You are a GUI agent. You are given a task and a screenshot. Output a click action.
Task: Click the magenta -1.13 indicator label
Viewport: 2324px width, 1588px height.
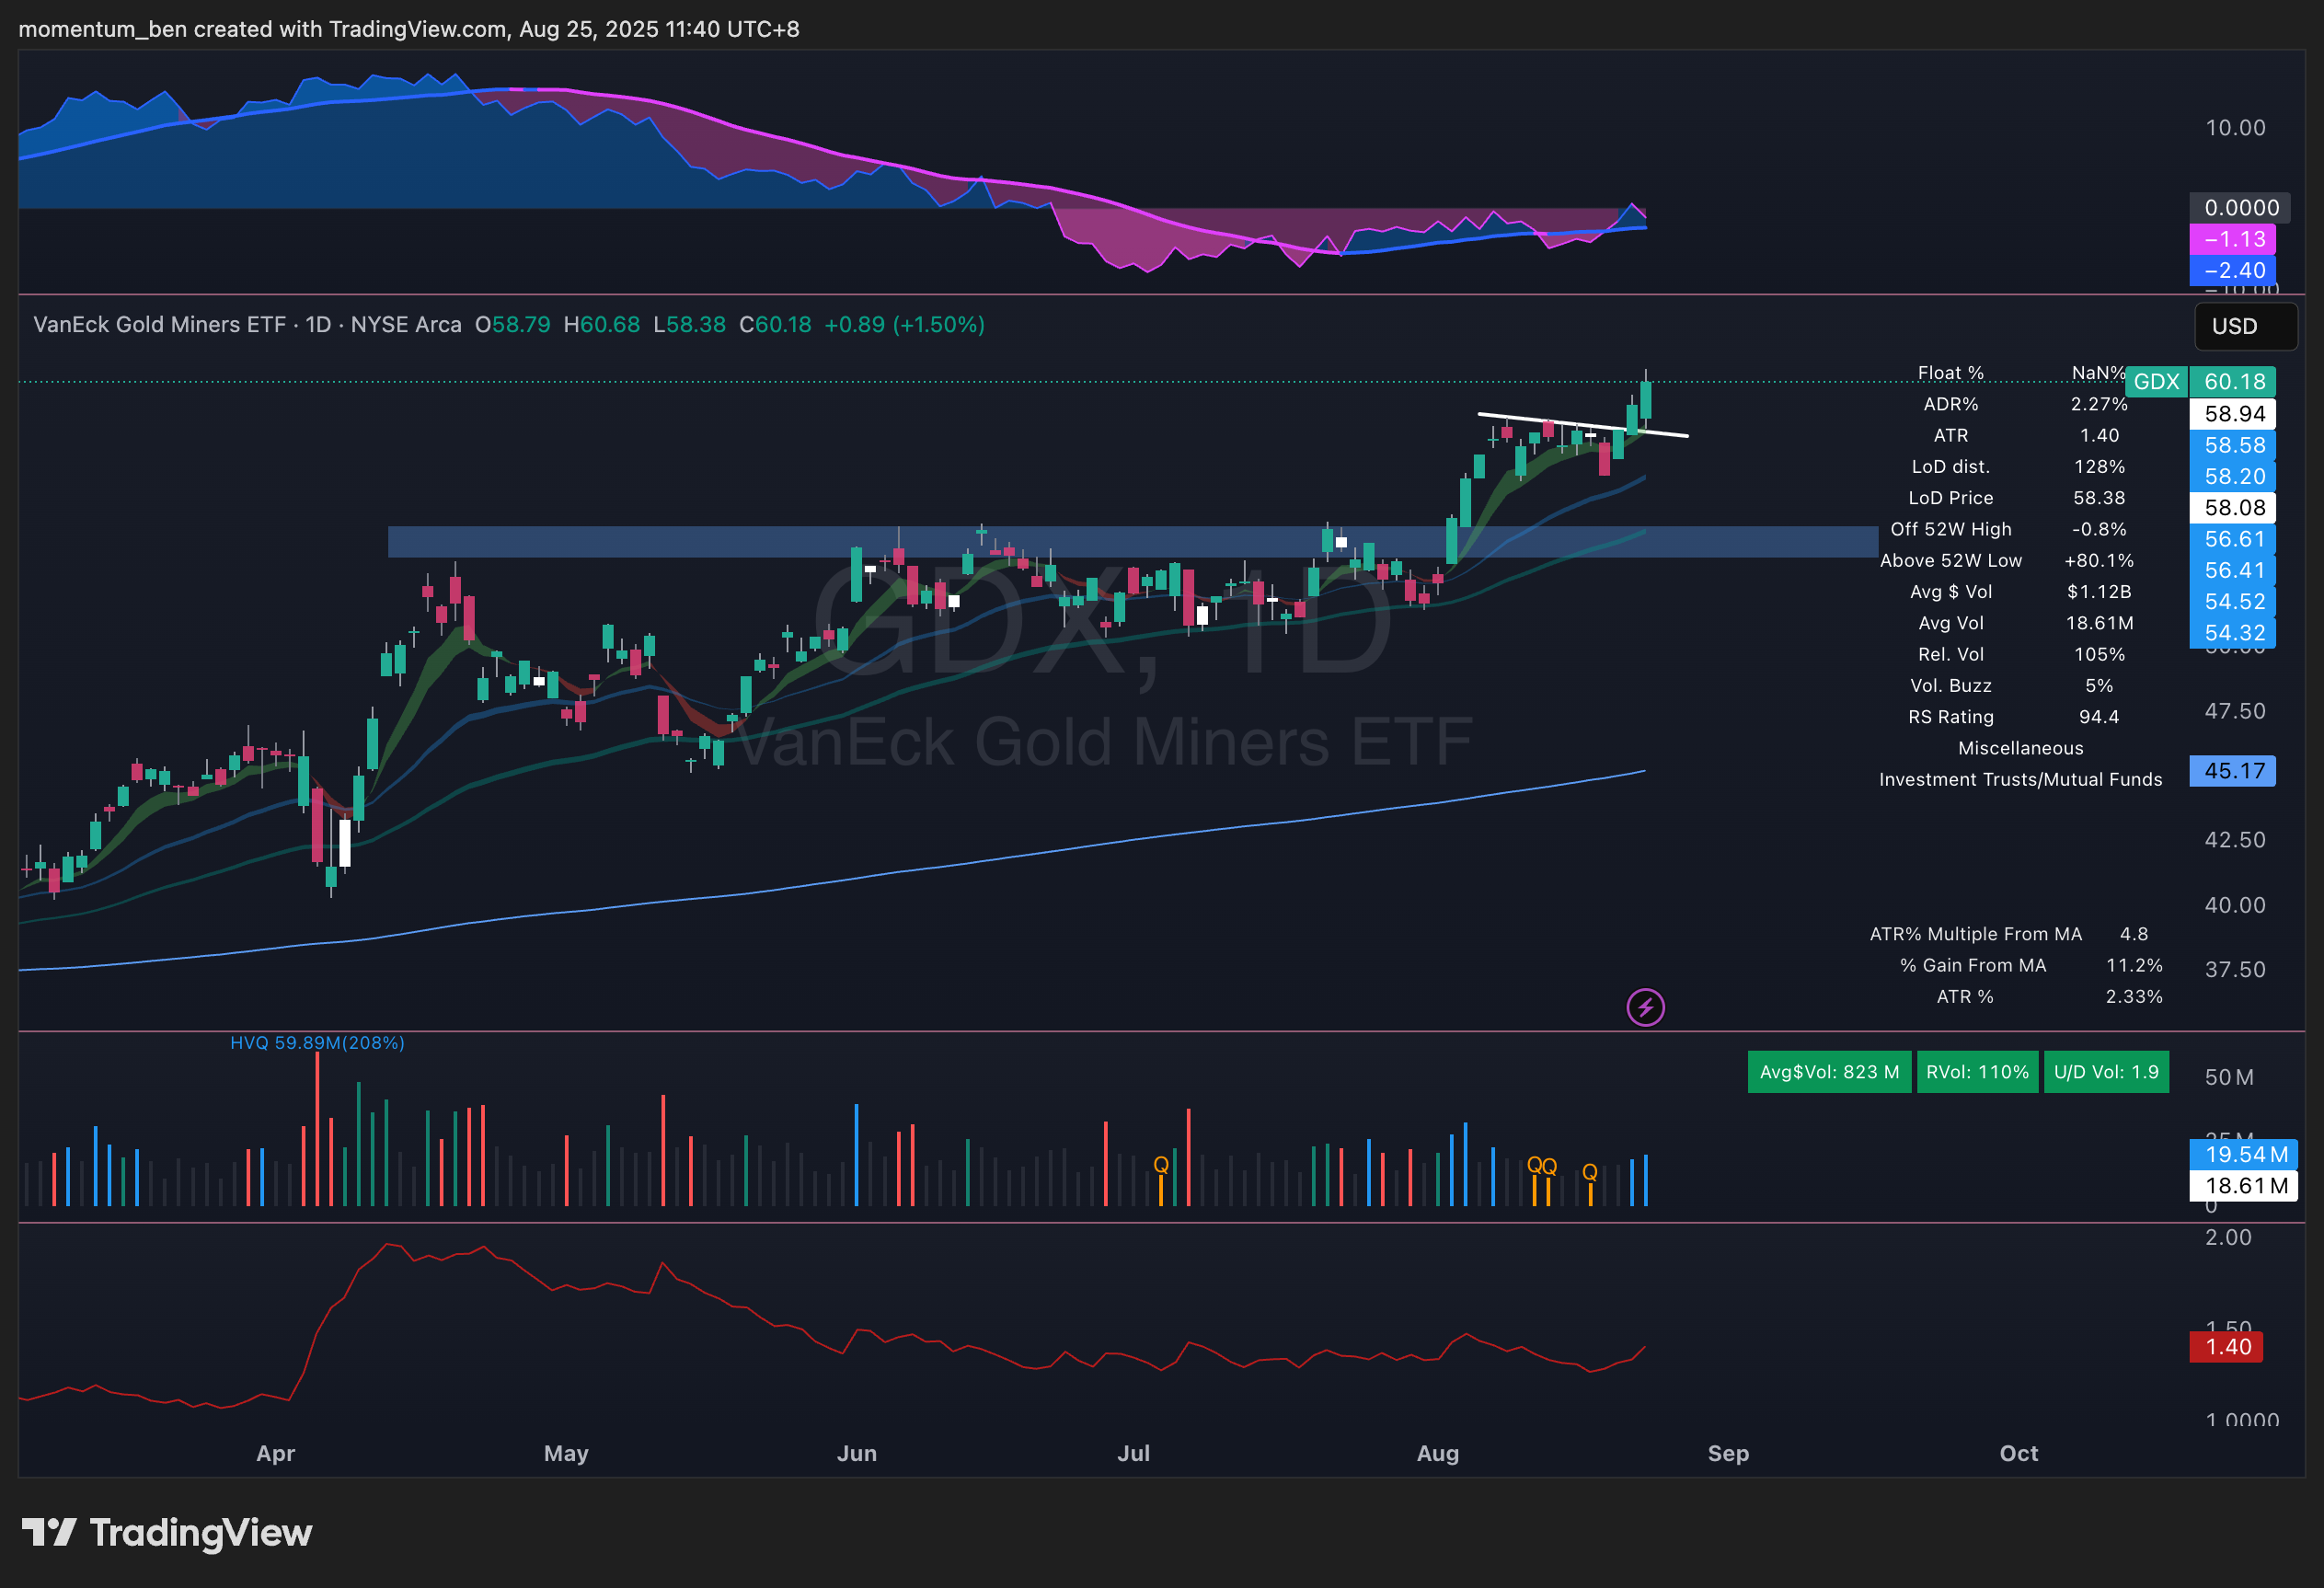[2232, 239]
